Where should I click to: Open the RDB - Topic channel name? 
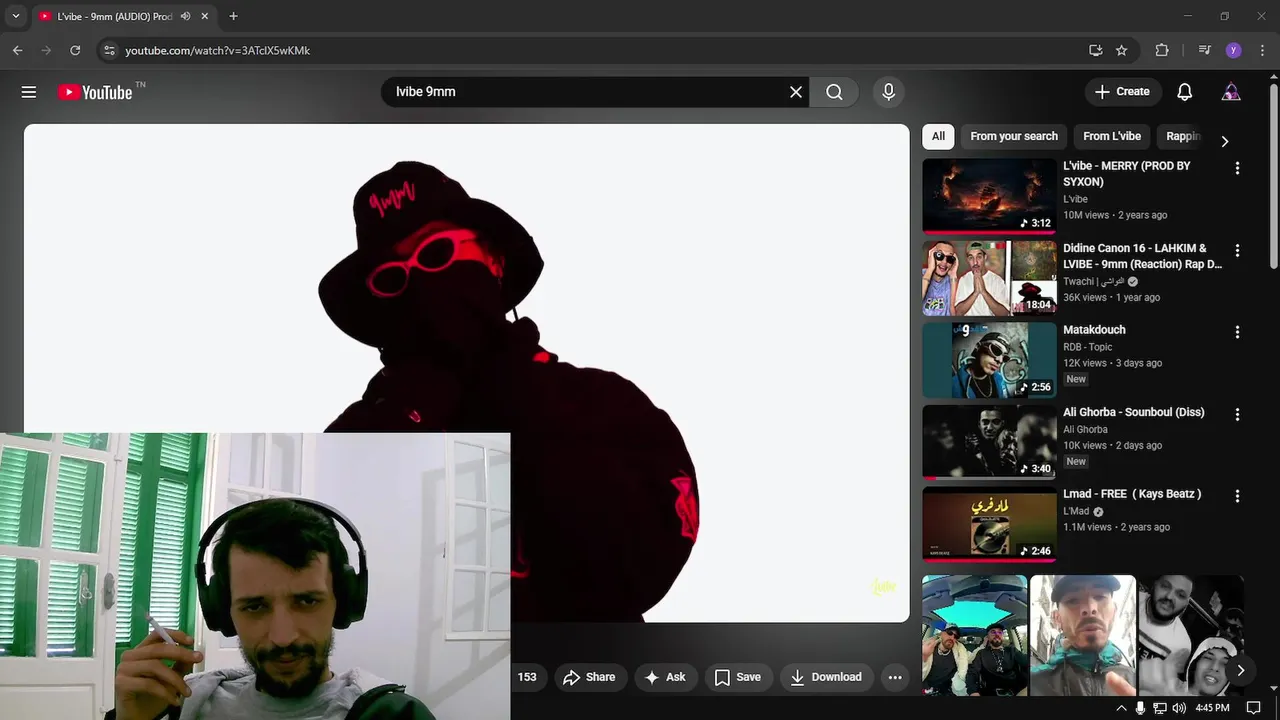(x=1087, y=347)
